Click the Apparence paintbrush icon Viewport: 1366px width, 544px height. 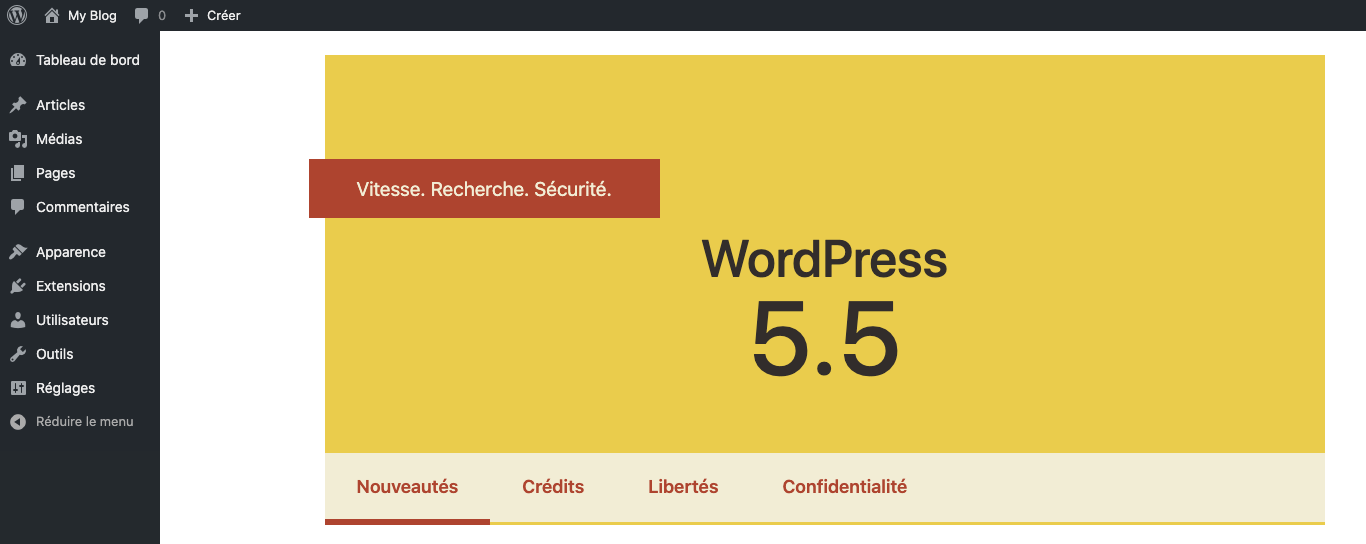pyautogui.click(x=18, y=252)
